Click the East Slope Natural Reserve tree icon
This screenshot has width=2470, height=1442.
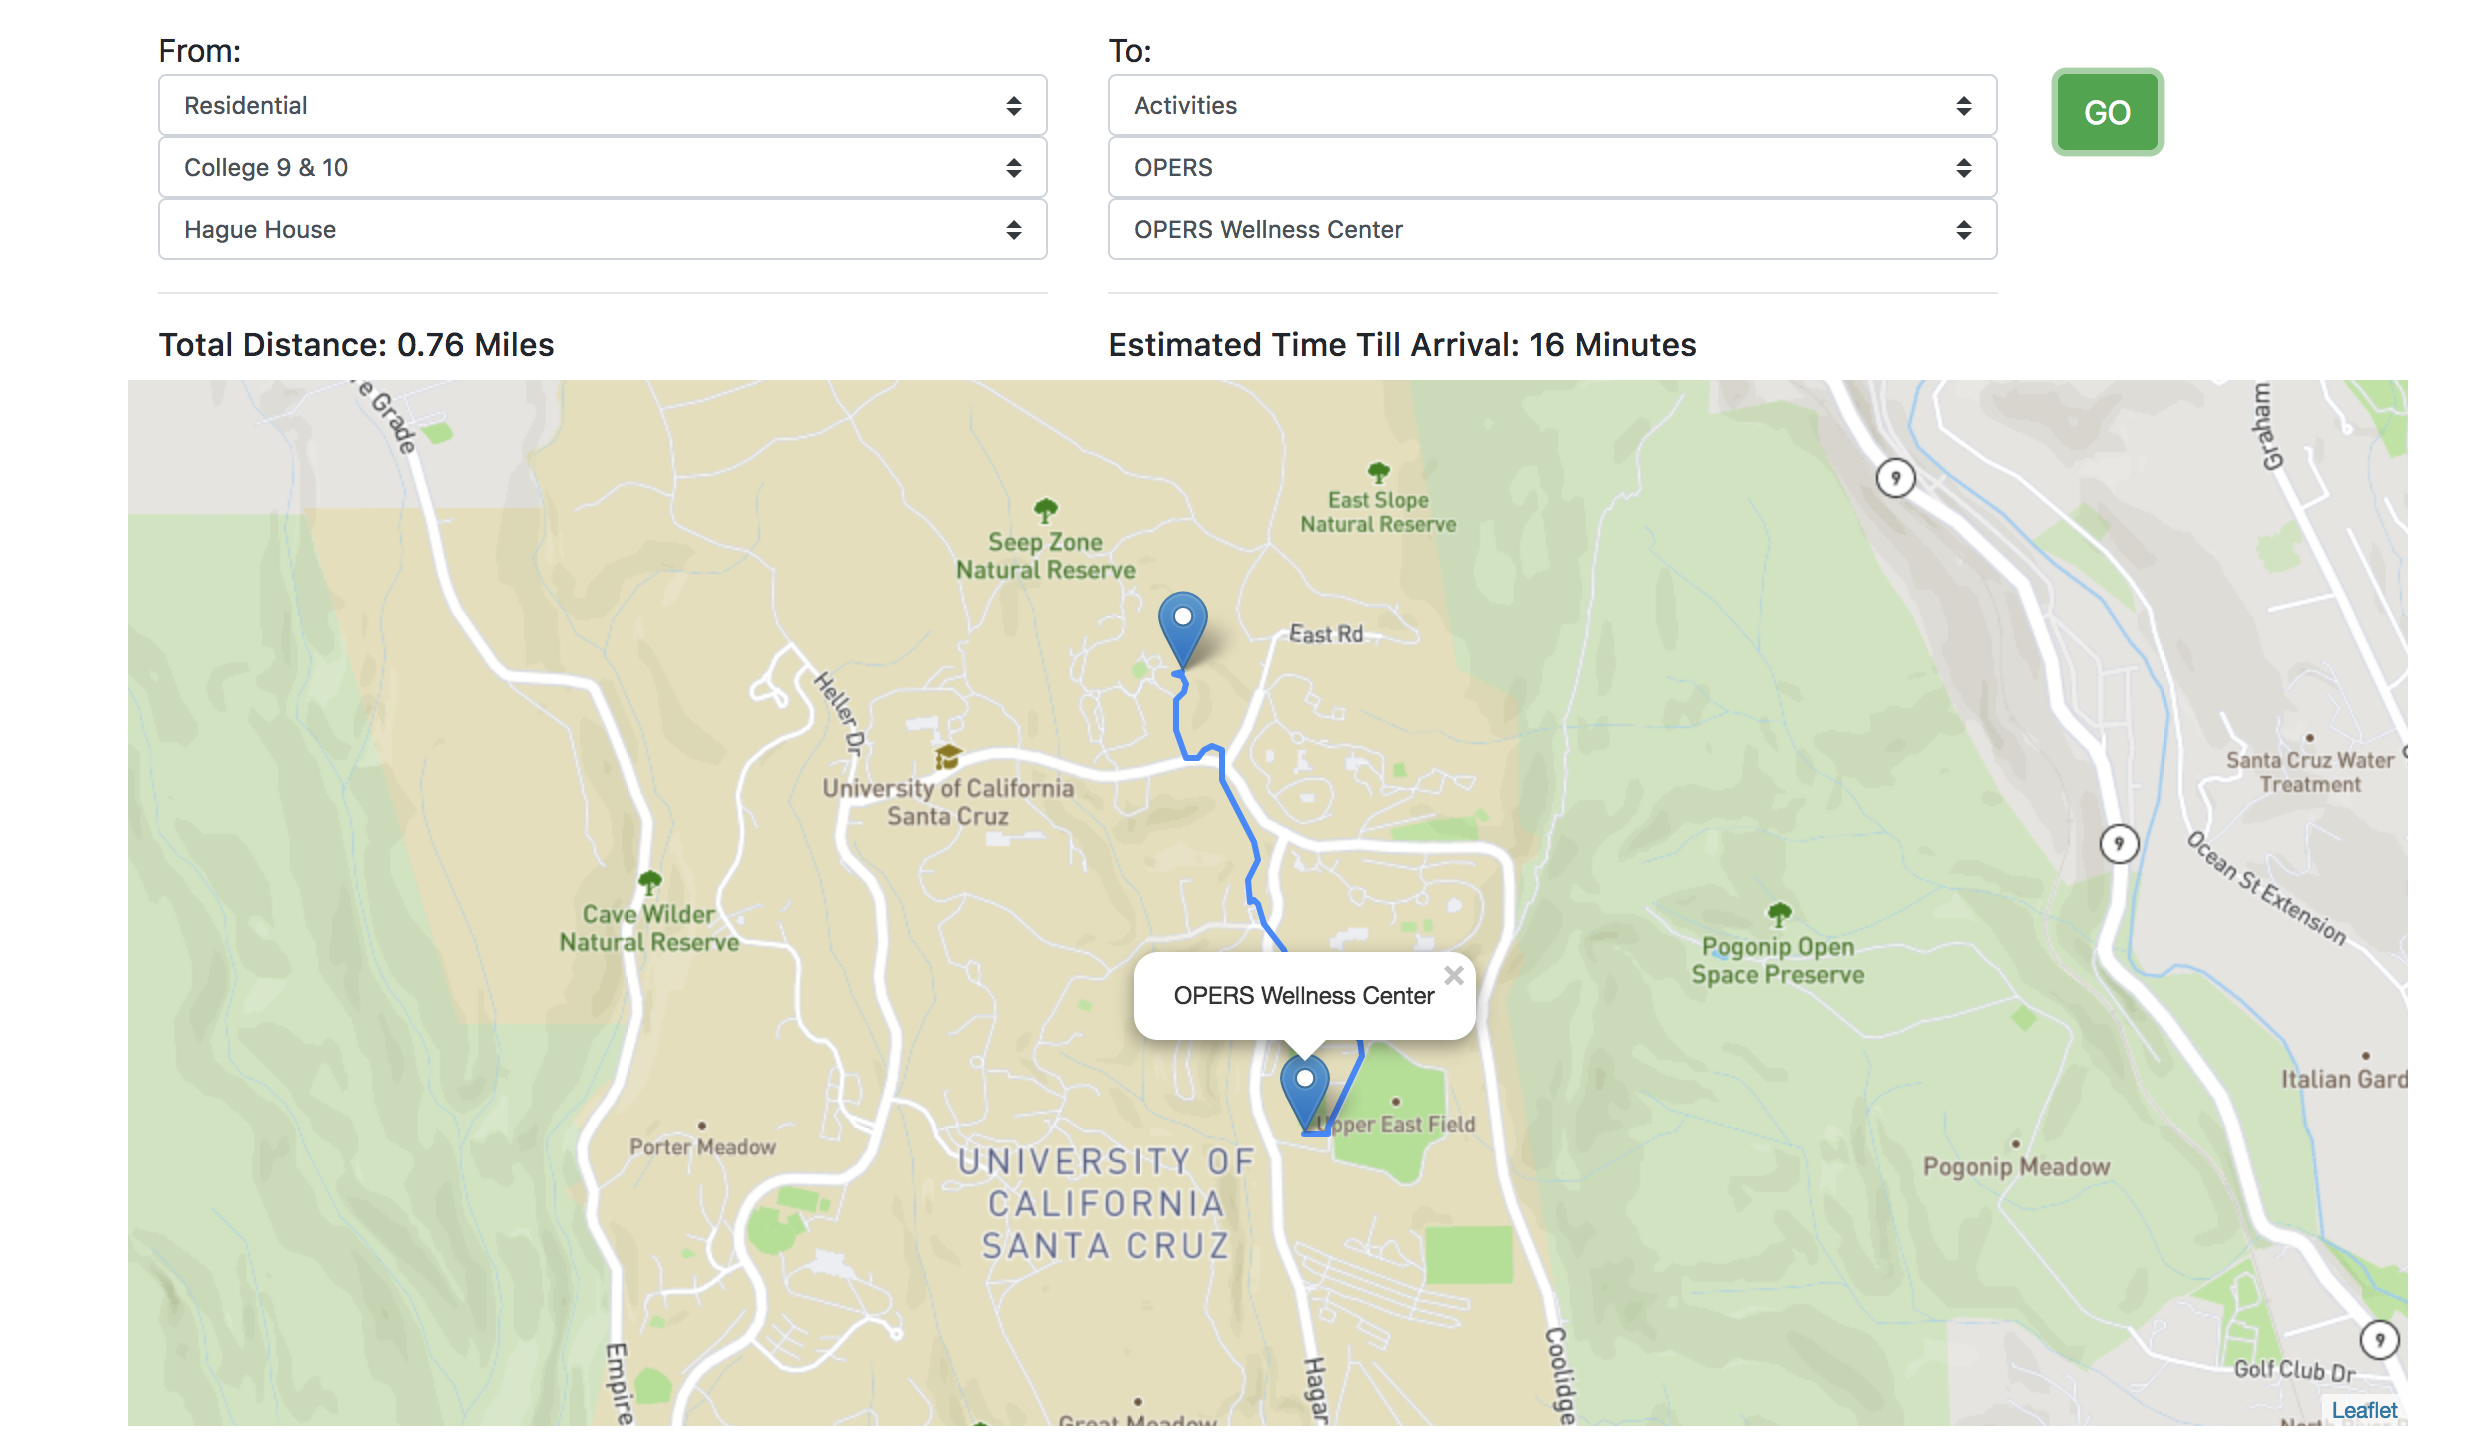[1378, 472]
